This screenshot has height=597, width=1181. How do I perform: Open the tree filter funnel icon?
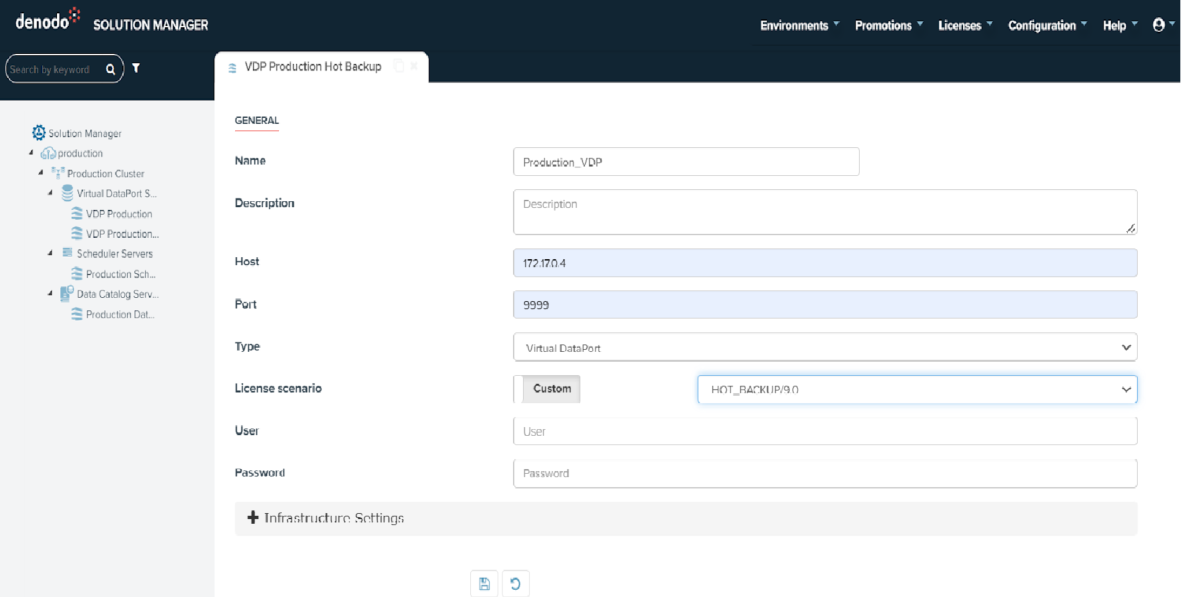[136, 68]
